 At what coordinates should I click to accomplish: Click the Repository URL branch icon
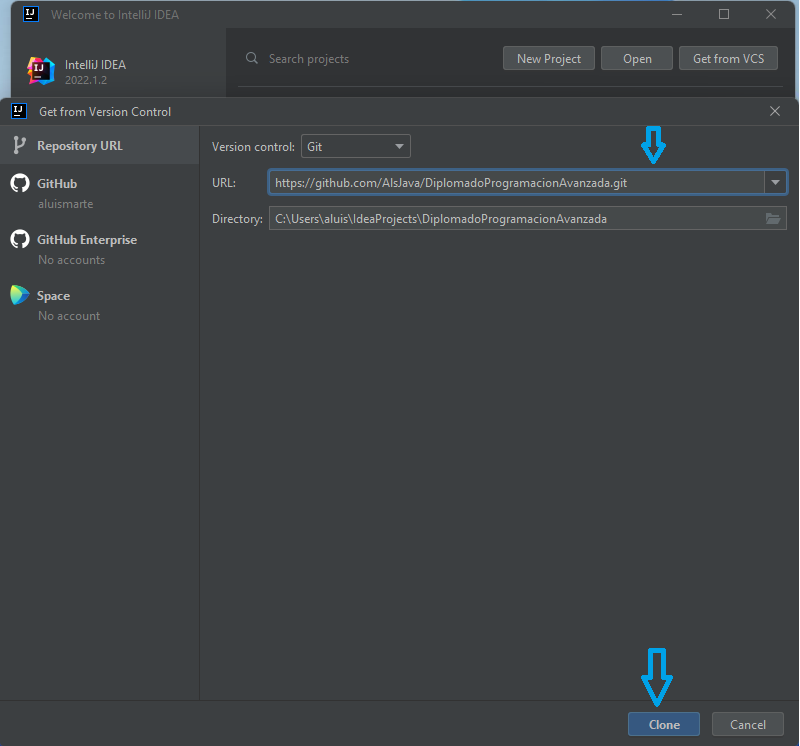point(19,145)
